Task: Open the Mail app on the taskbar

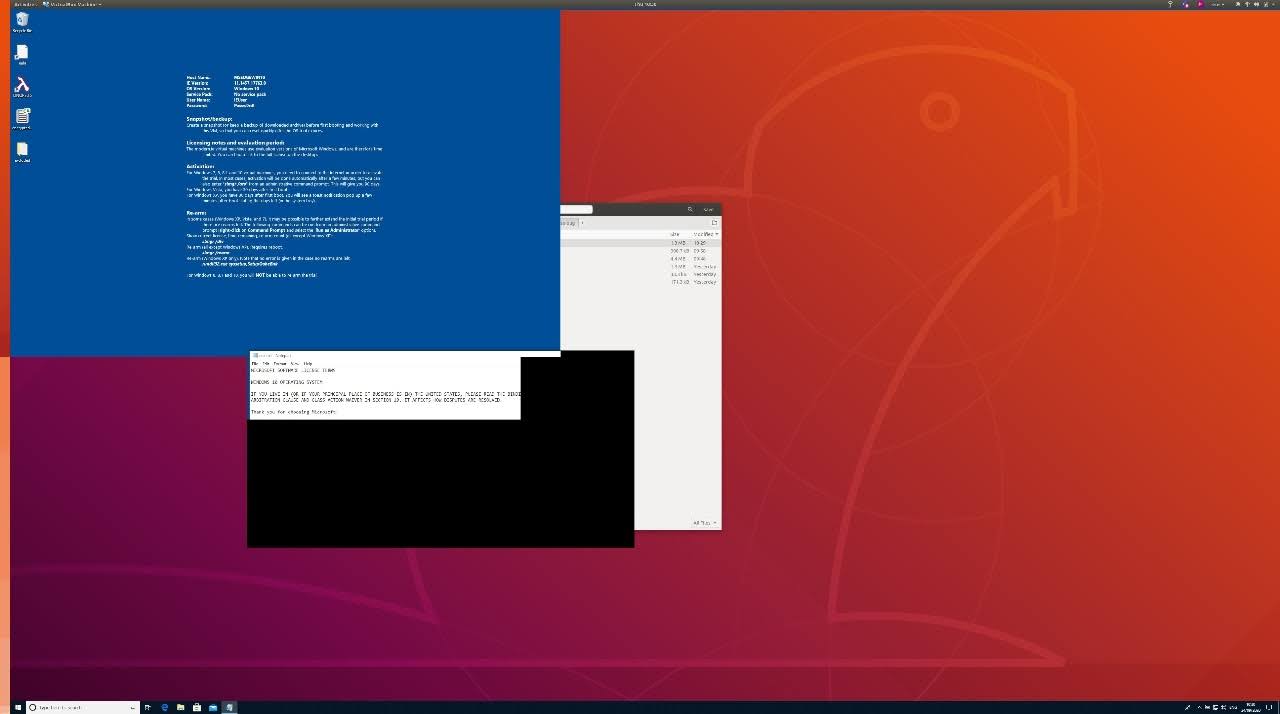Action: (x=213, y=707)
